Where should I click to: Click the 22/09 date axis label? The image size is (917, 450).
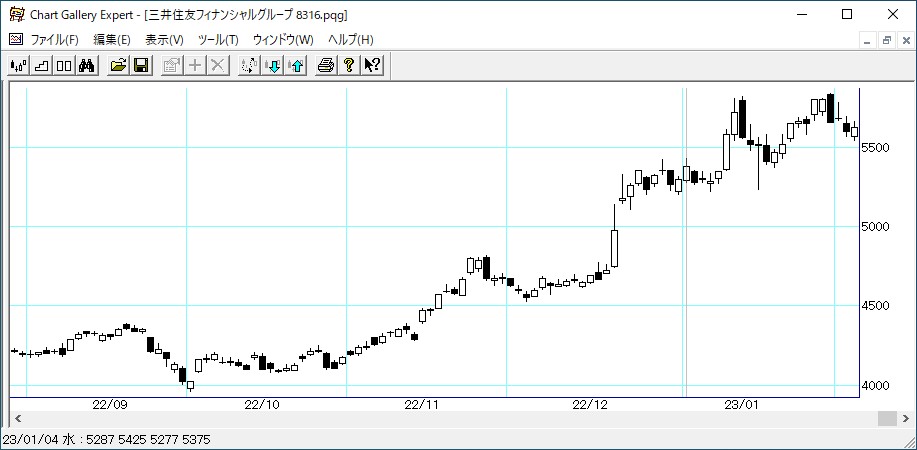point(109,404)
